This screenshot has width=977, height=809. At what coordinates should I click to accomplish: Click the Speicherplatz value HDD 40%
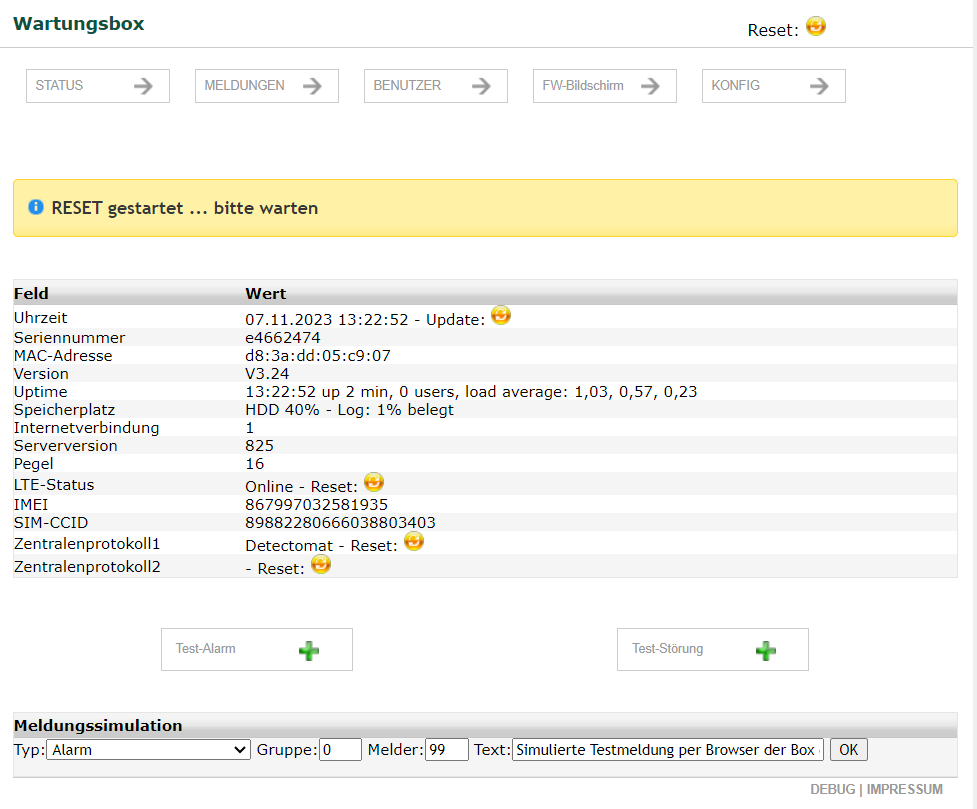click(282, 410)
